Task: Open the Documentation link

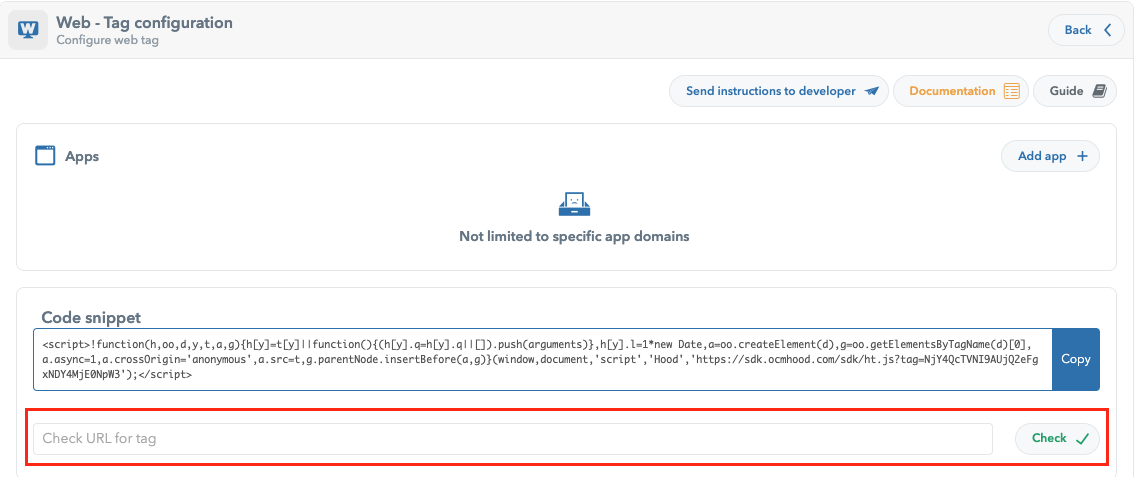Action: 961,91
